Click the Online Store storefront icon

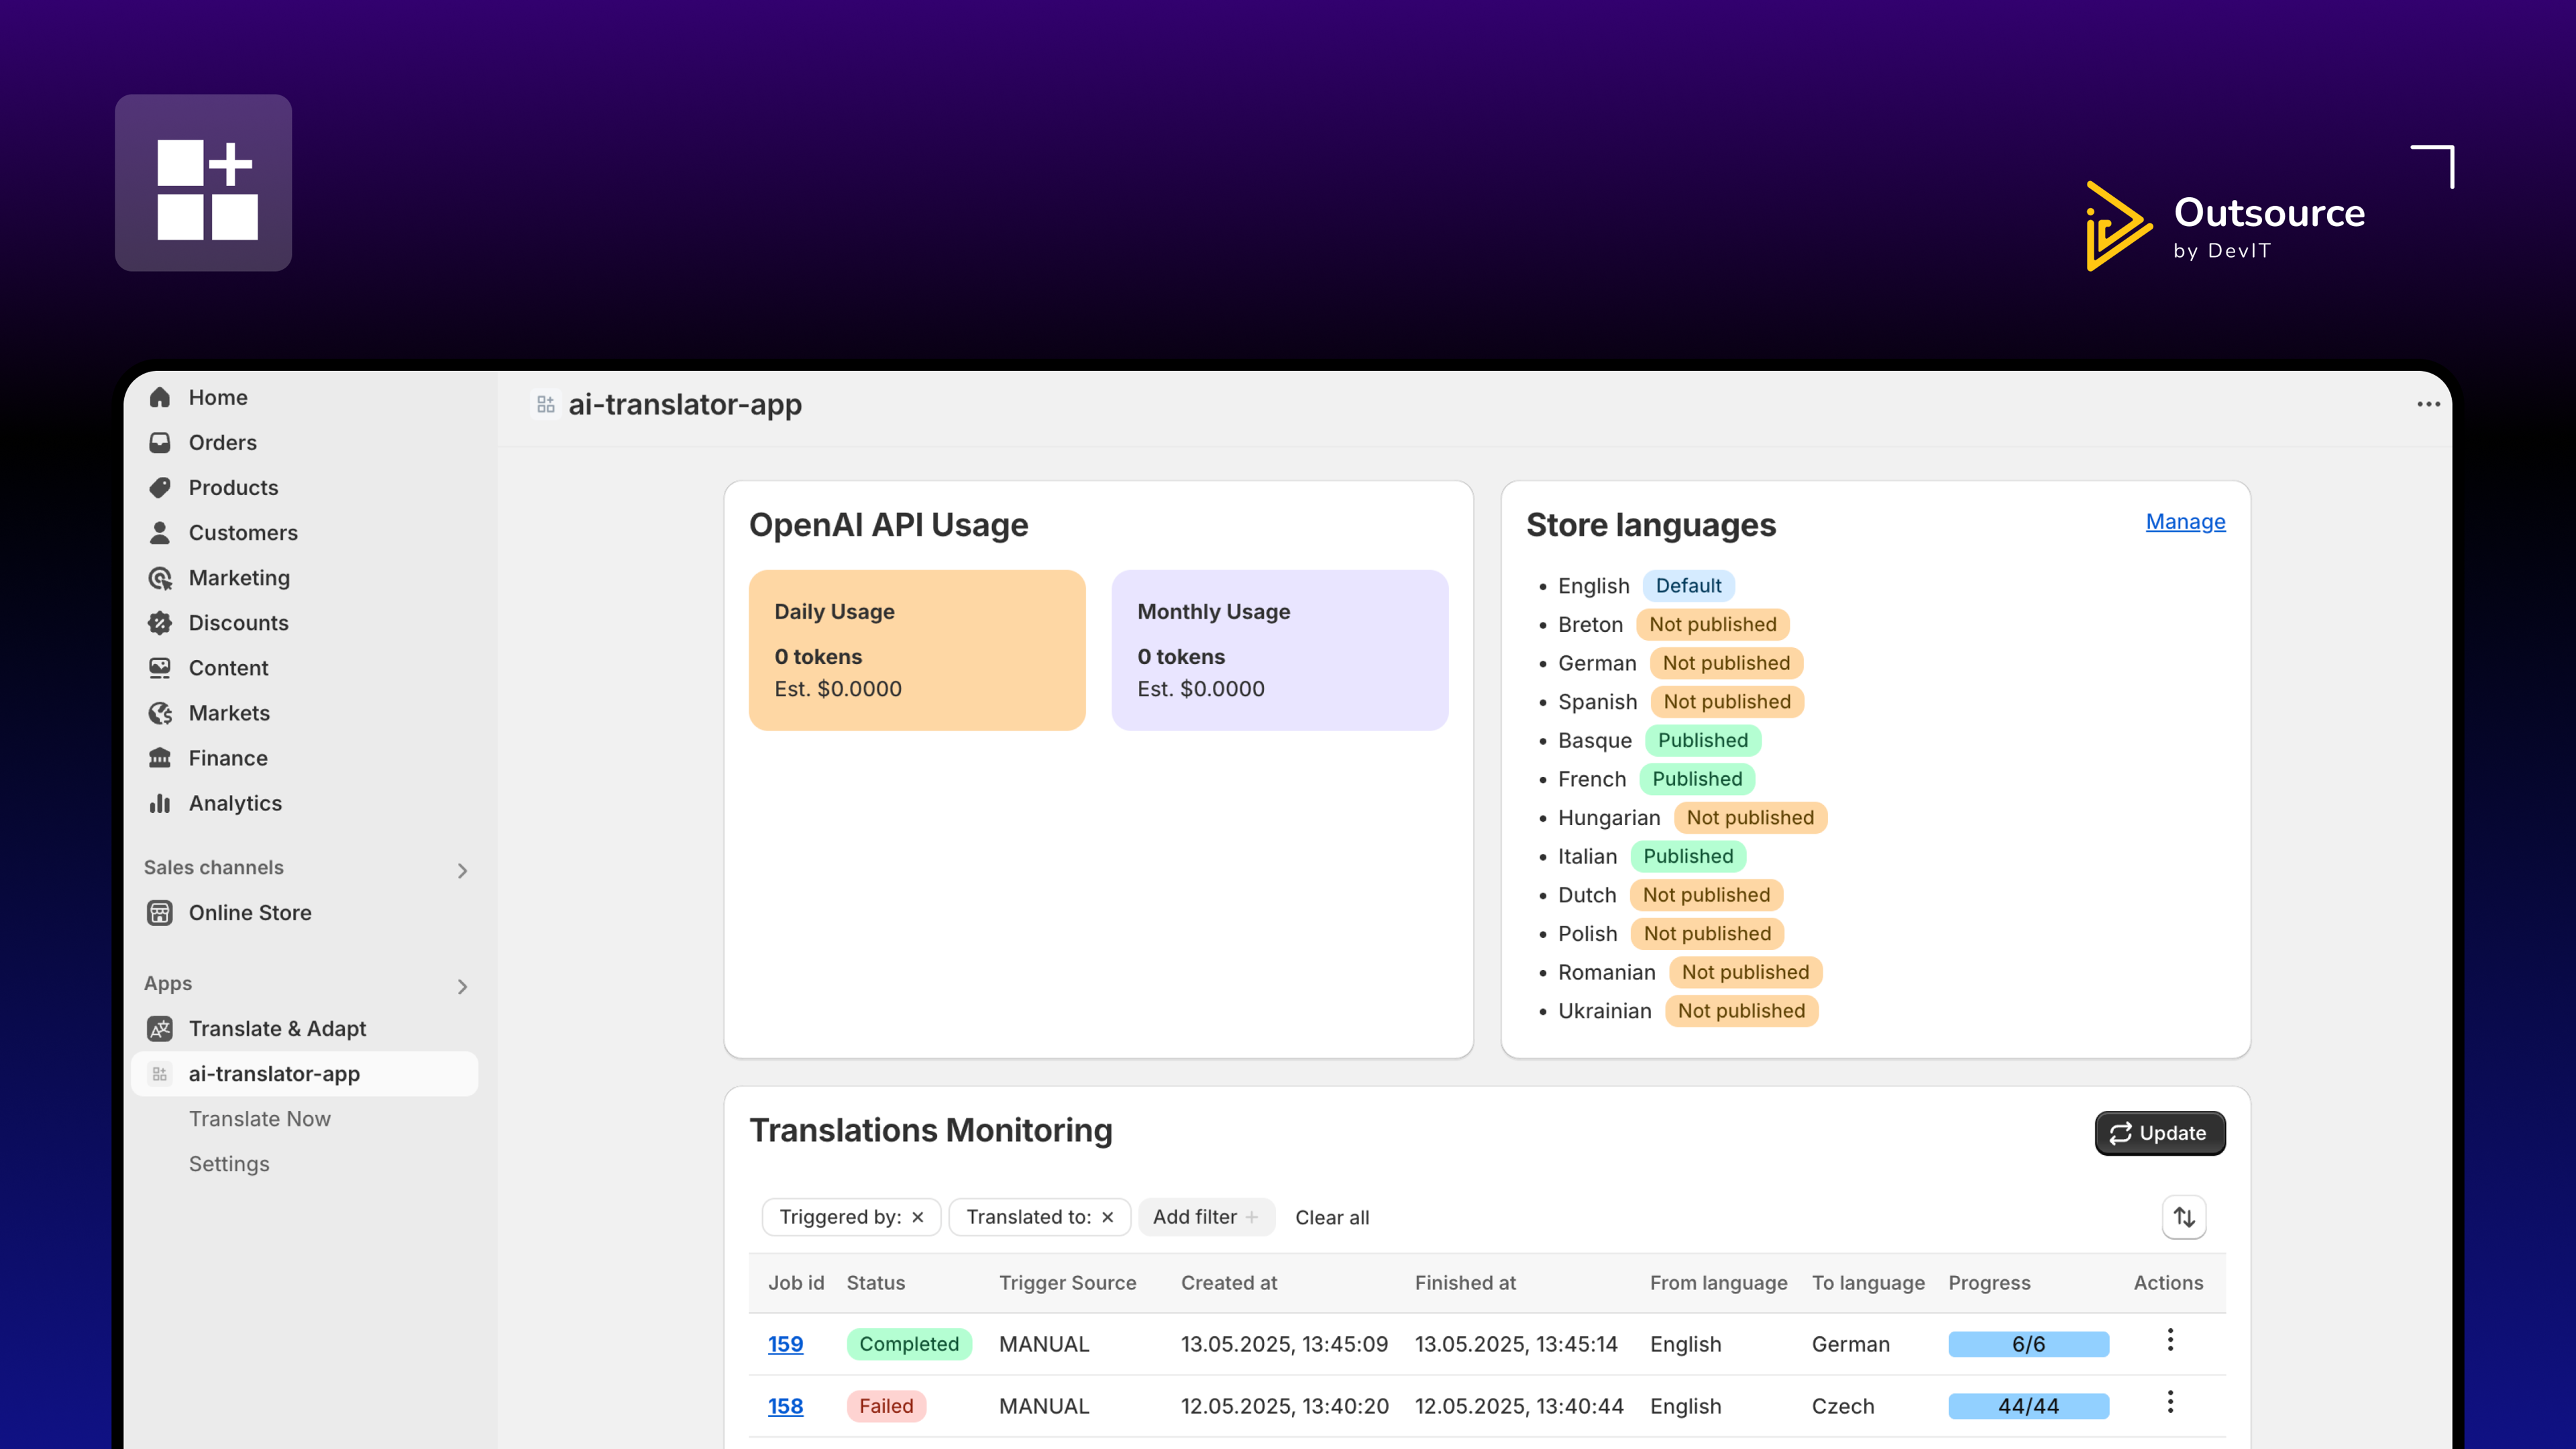point(160,912)
